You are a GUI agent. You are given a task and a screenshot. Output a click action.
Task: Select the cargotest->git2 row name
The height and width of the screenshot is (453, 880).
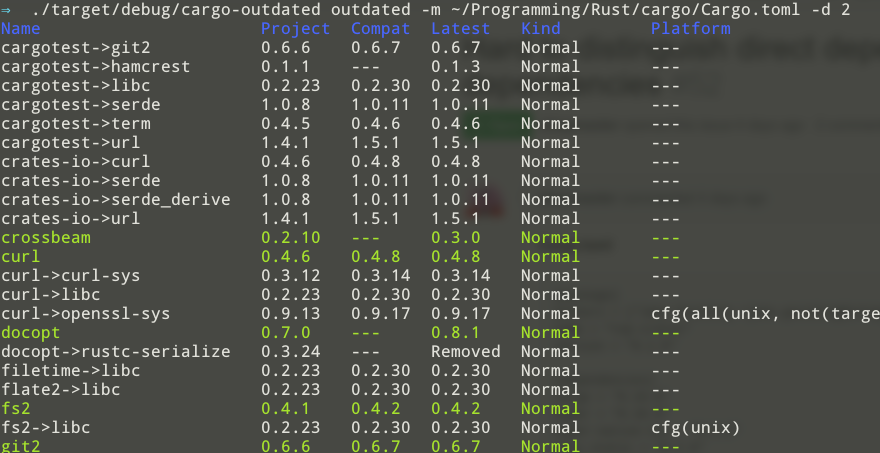(76, 48)
